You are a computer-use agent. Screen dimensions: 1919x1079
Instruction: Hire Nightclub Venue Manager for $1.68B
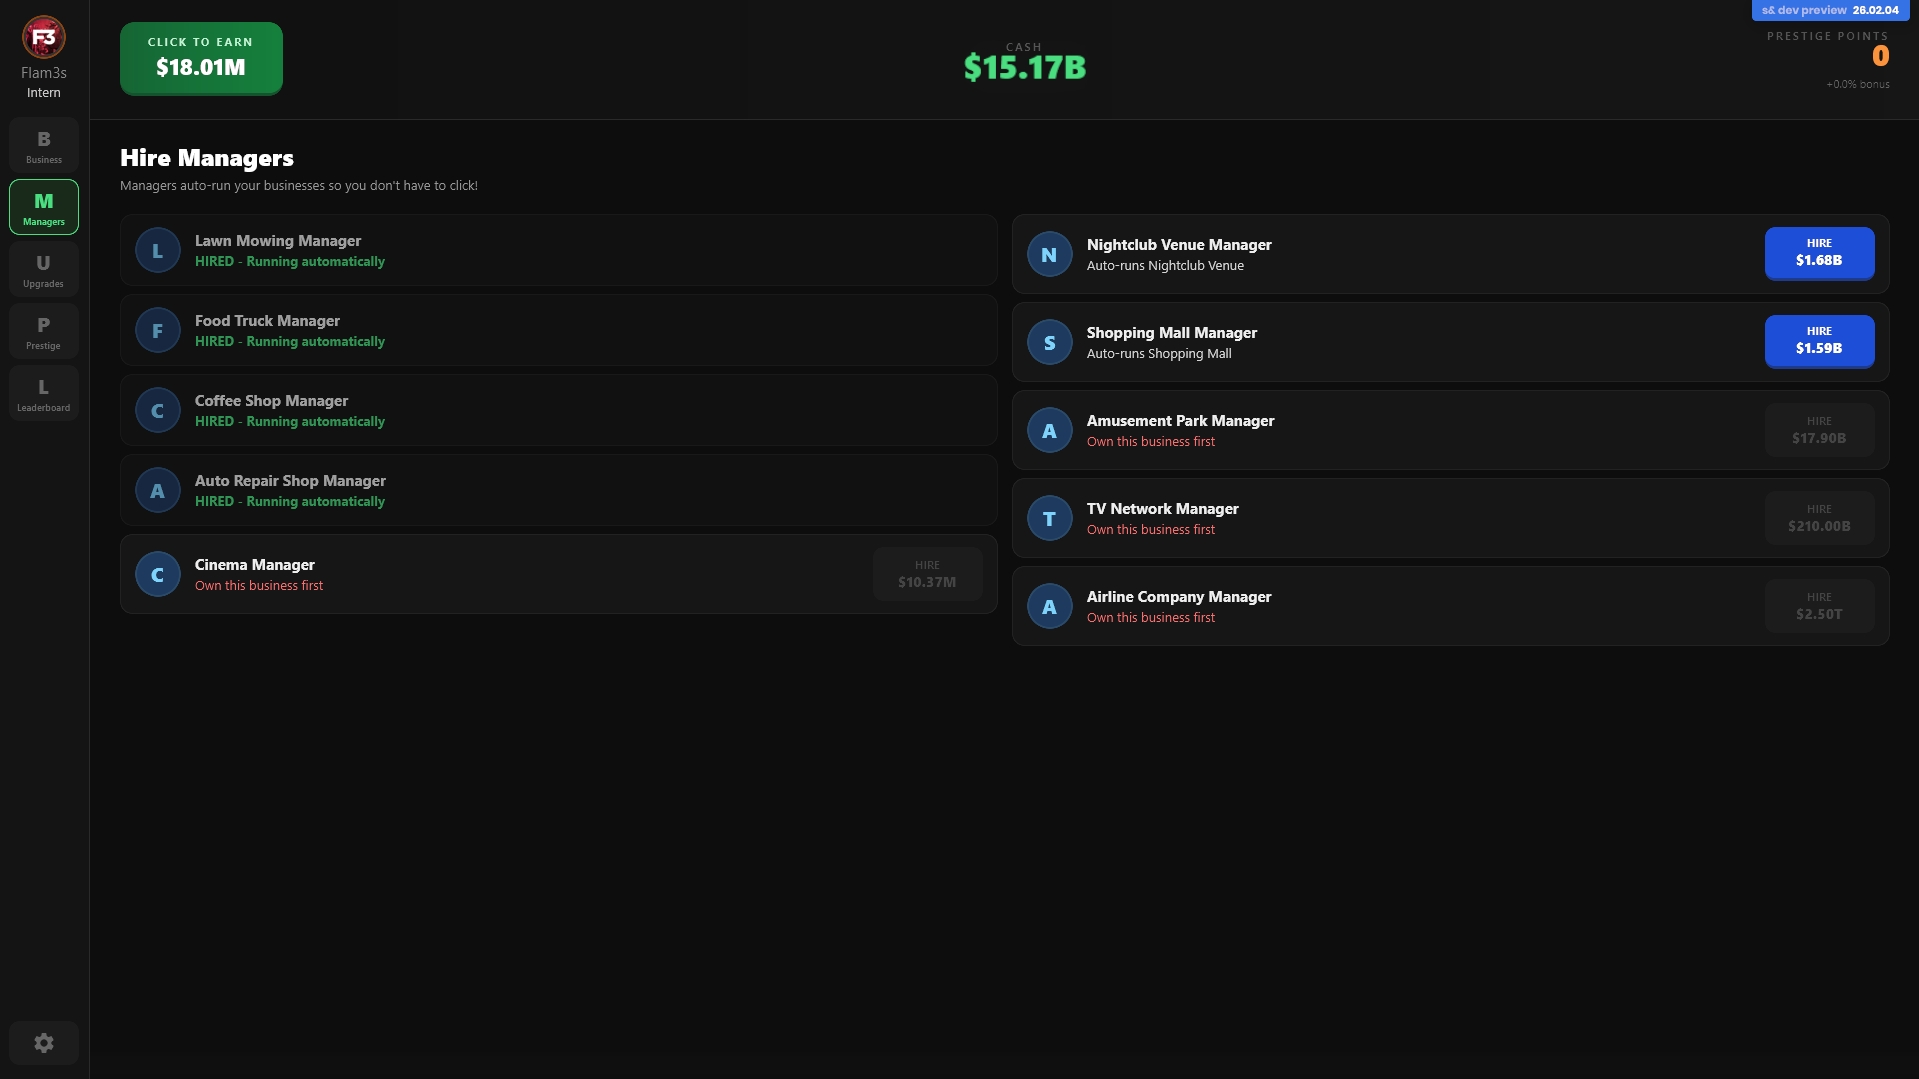pyautogui.click(x=1818, y=253)
